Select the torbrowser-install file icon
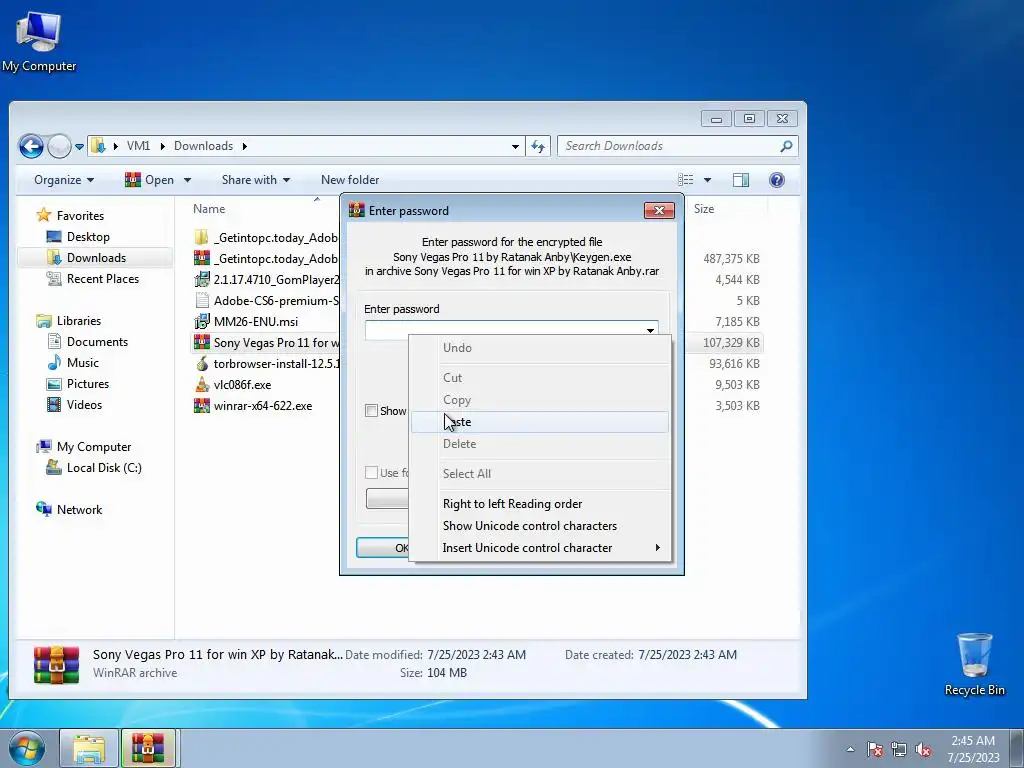Image resolution: width=1024 pixels, height=768 pixels. point(202,363)
